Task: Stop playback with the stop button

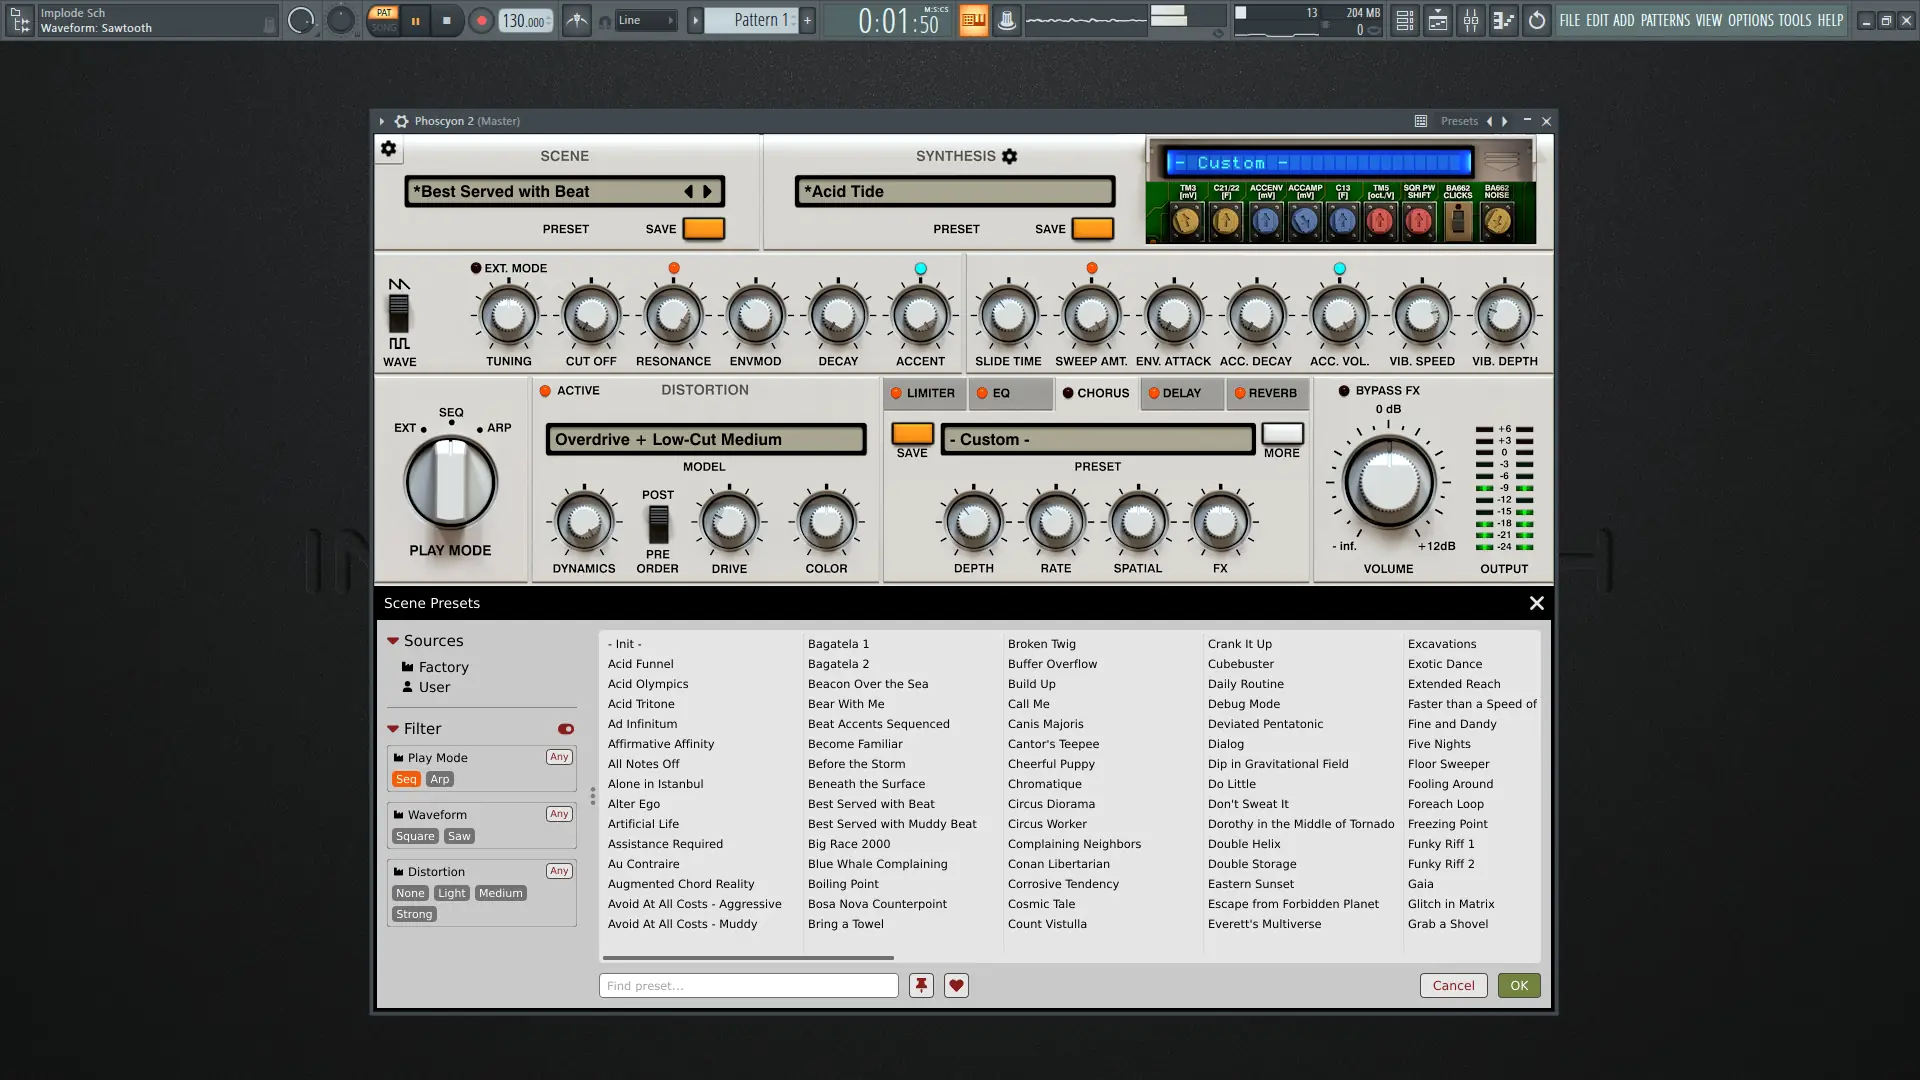Action: pos(447,20)
